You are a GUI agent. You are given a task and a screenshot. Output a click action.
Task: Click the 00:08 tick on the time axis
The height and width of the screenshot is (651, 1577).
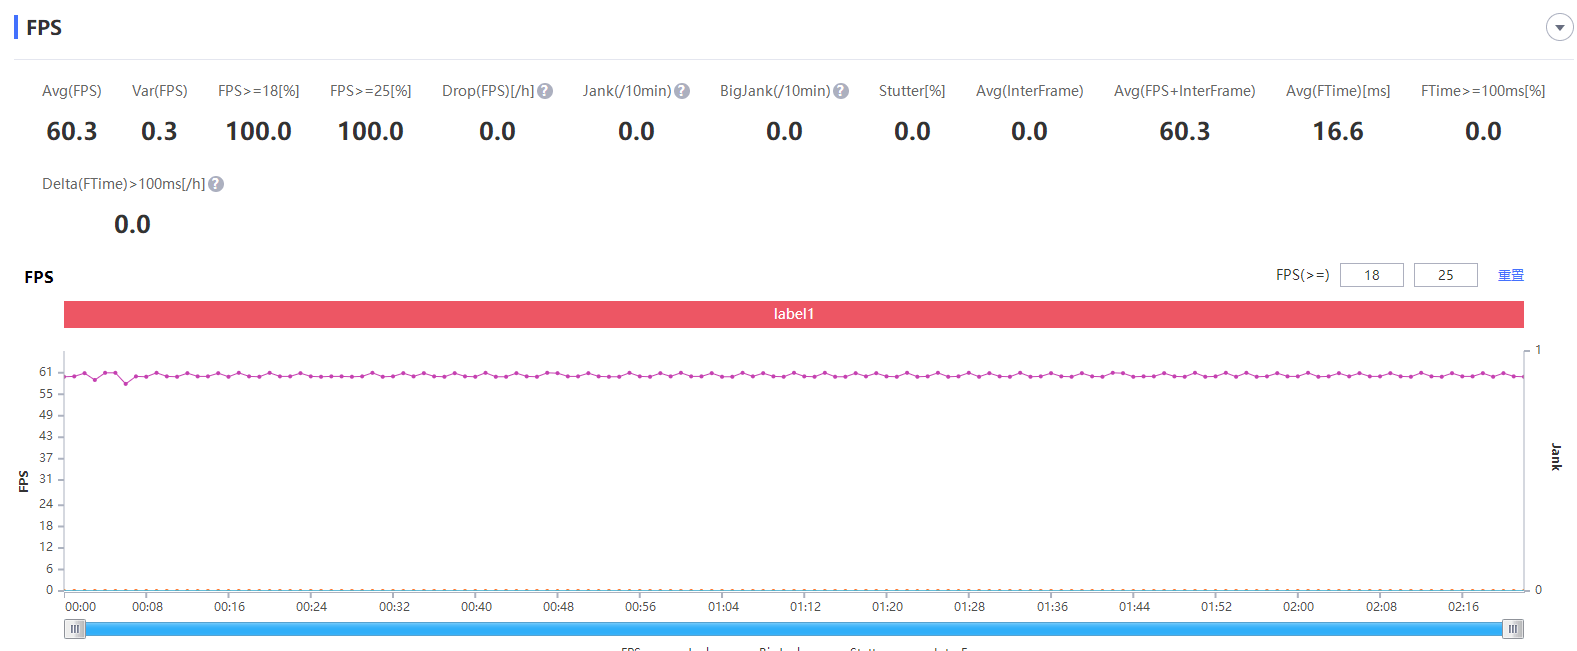point(147,607)
